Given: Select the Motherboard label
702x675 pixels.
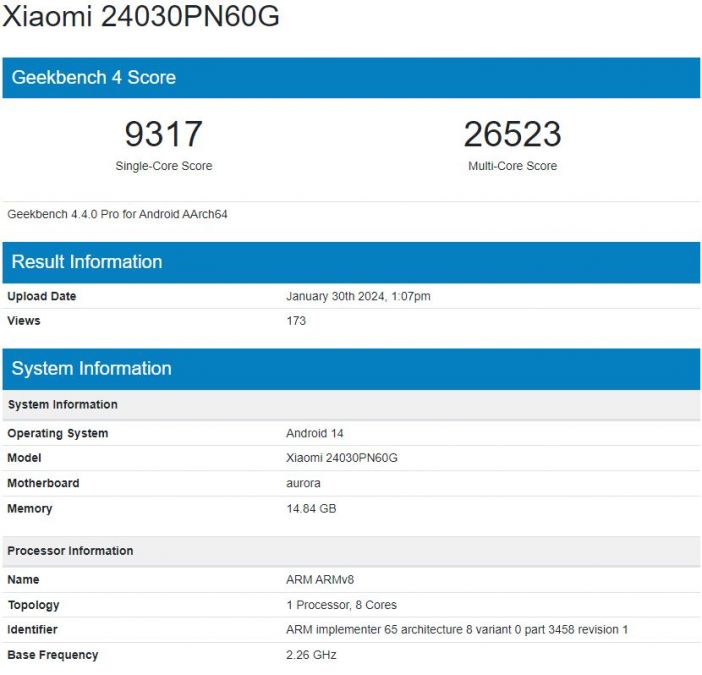Looking at the screenshot, I should (x=43, y=483).
